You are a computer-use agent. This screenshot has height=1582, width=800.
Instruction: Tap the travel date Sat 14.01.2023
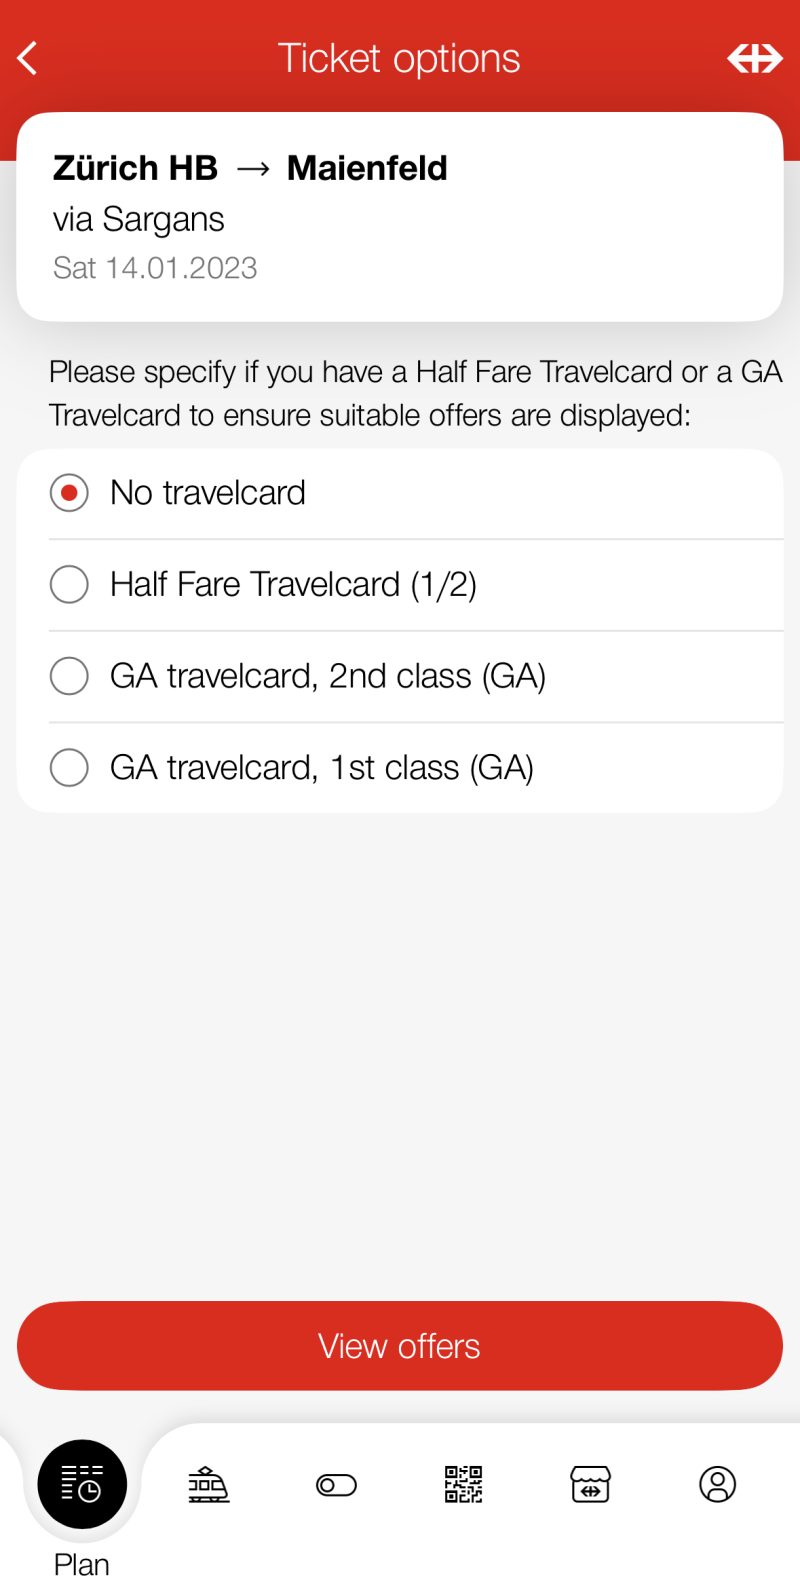(x=155, y=268)
